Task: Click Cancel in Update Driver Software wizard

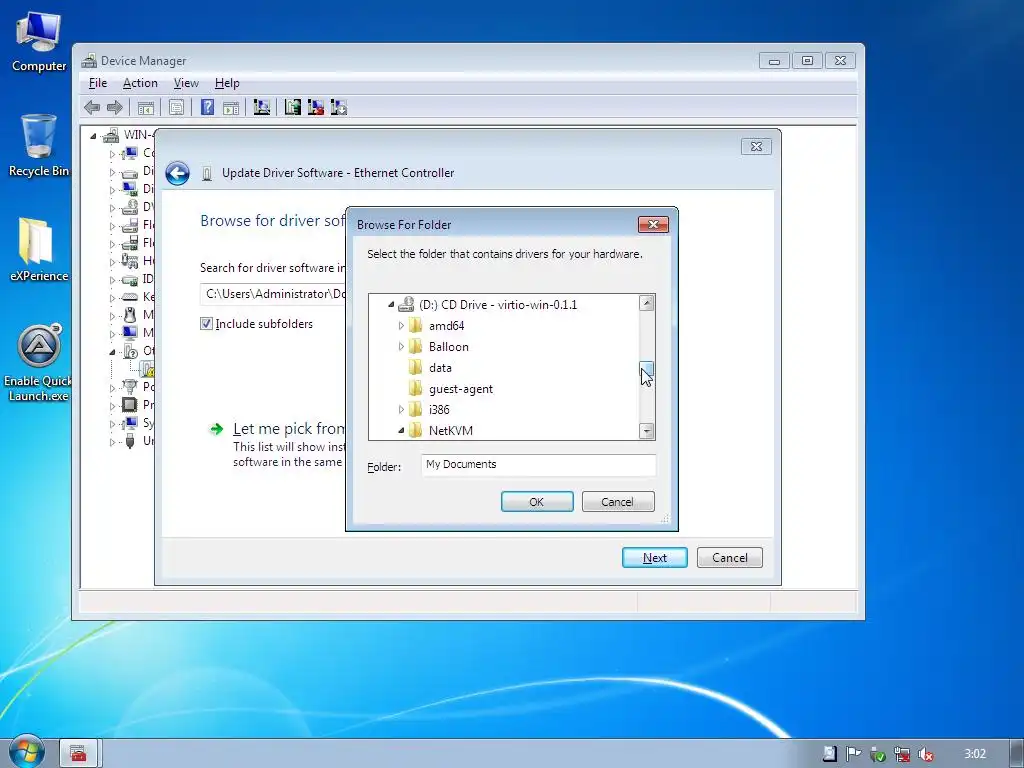Action: (x=729, y=558)
